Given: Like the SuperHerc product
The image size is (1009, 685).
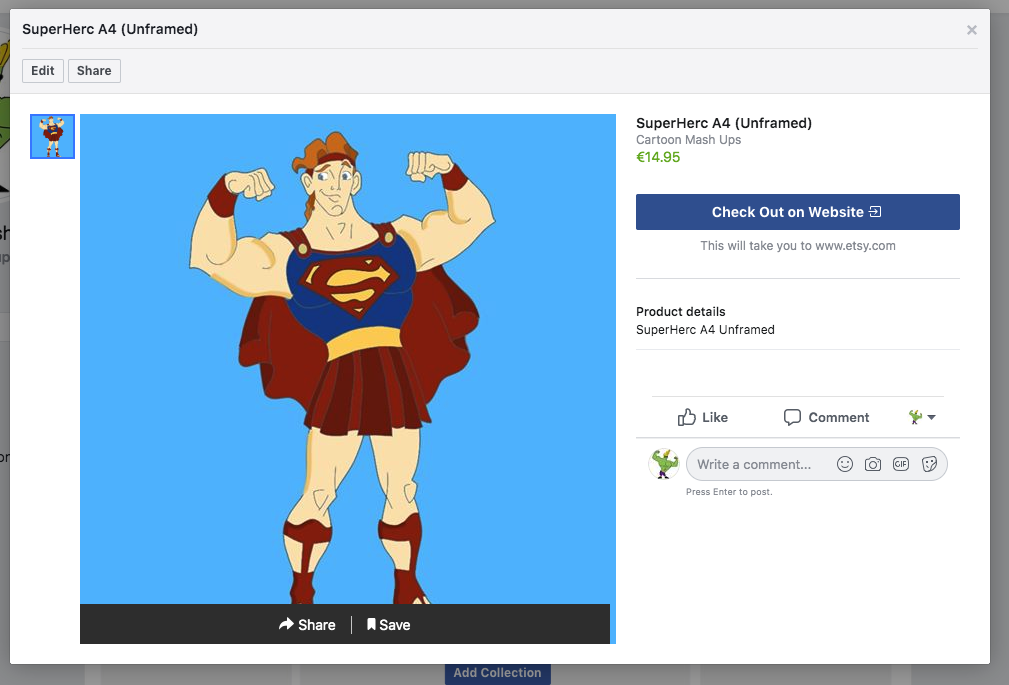Looking at the screenshot, I should [703, 417].
